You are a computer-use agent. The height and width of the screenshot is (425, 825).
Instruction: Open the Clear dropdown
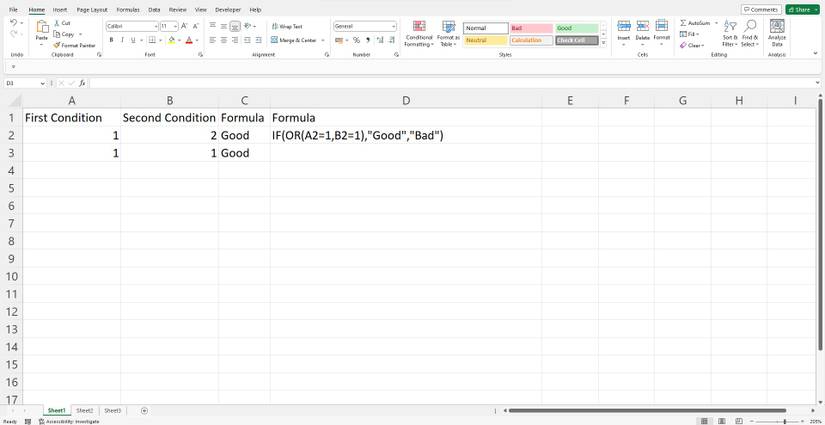[691, 45]
